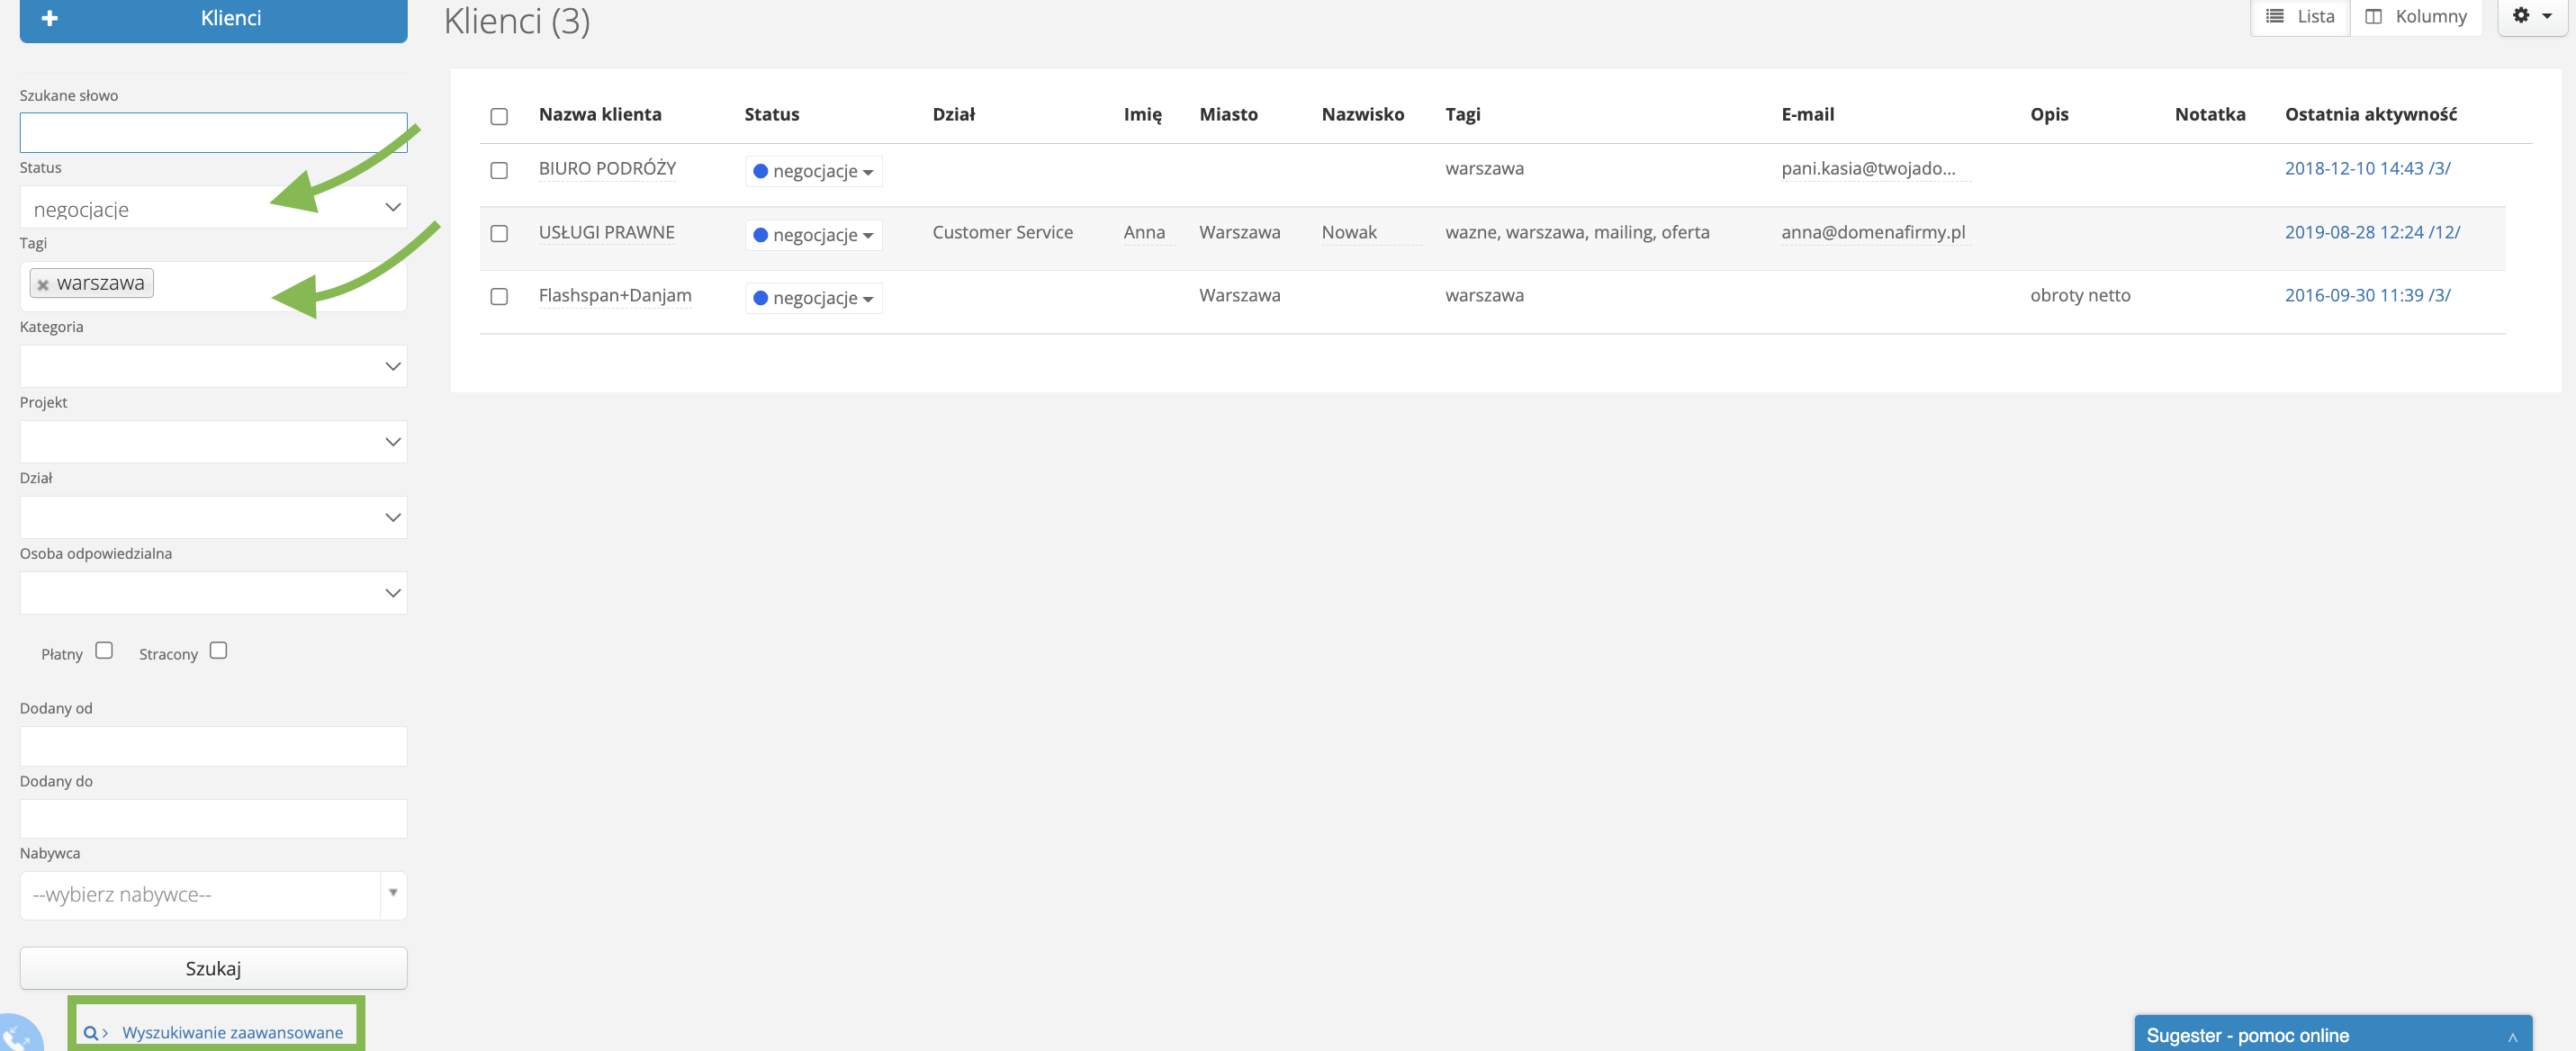2576x1051 pixels.
Task: Click the magnifier icon beside advanced search
Action: 90,1033
